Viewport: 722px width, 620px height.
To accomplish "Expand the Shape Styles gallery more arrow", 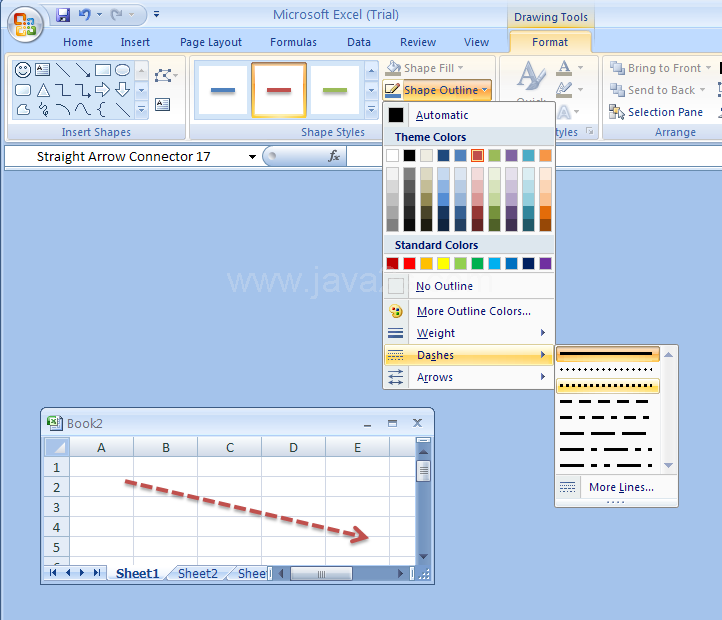I will pos(371,110).
